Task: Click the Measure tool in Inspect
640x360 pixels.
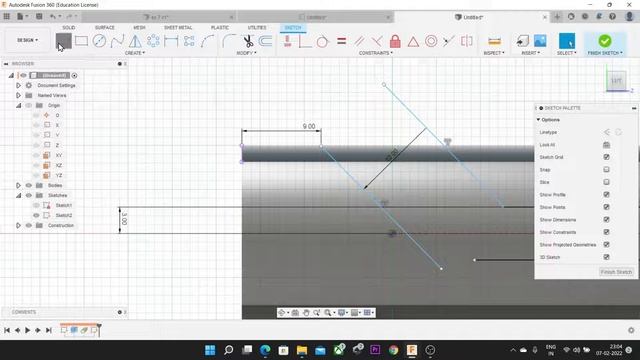Action: click(494, 41)
